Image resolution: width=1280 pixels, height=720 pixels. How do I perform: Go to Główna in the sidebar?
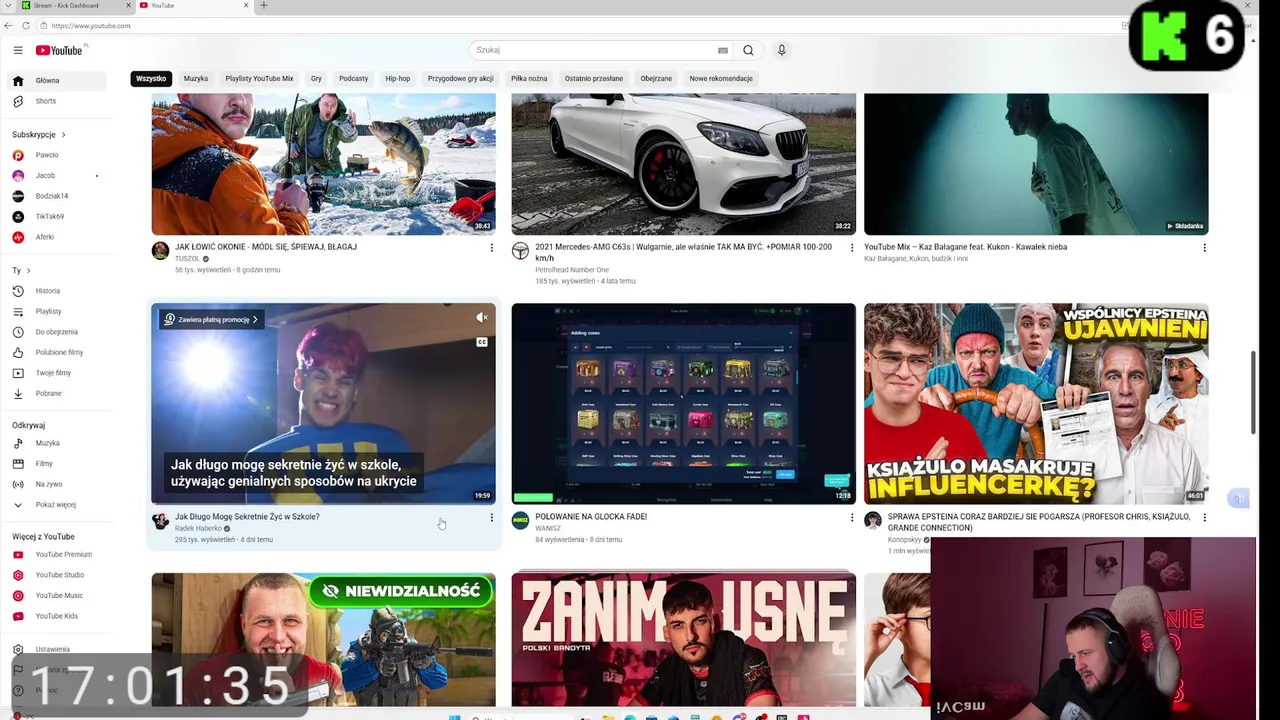(x=58, y=80)
